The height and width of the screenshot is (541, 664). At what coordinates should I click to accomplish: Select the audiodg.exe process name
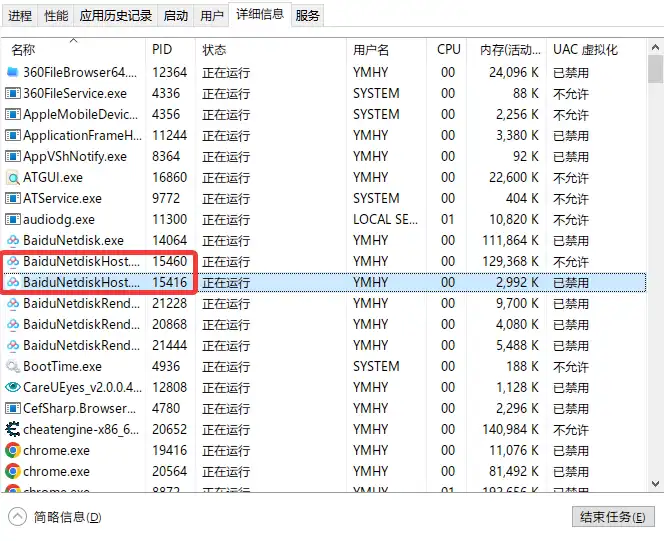tap(59, 219)
